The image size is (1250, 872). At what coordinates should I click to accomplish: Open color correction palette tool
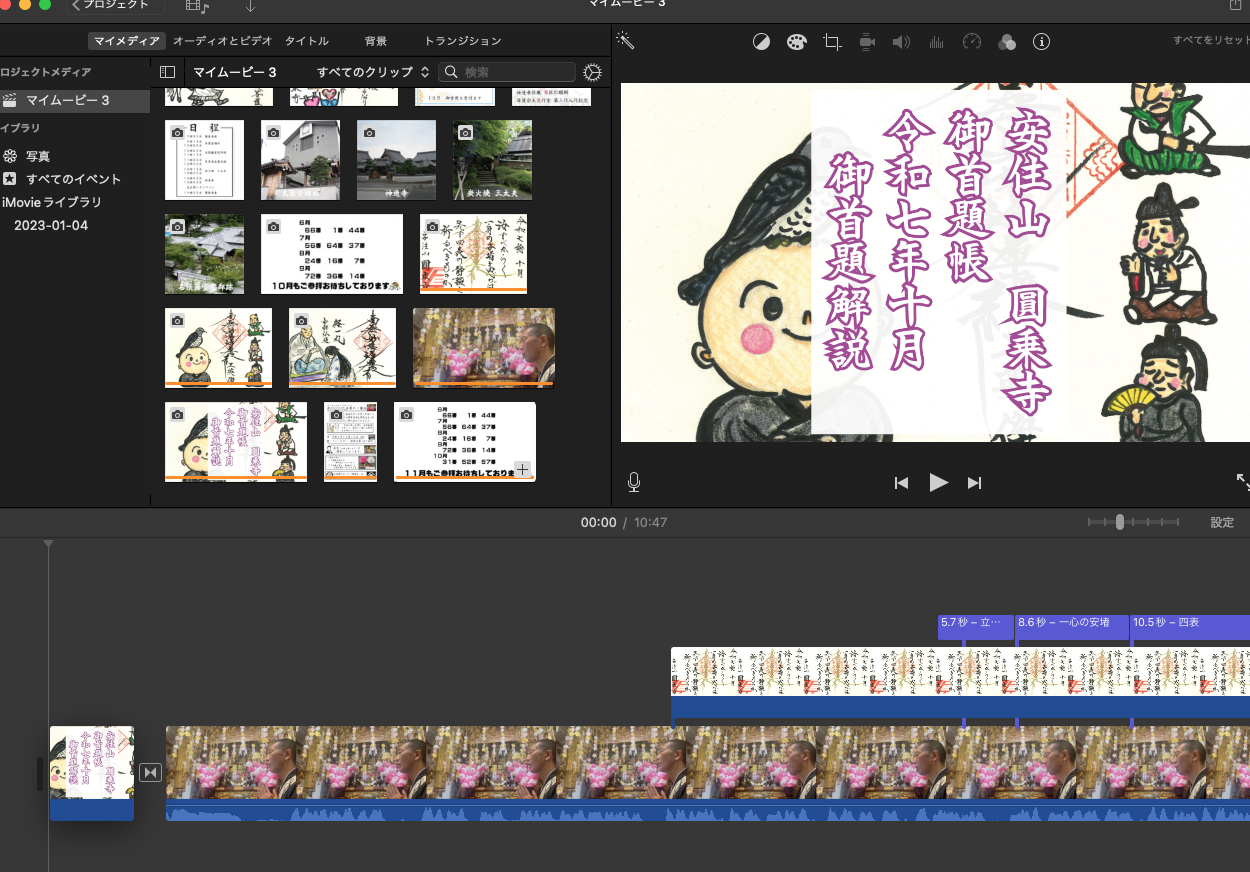pyautogui.click(x=796, y=42)
